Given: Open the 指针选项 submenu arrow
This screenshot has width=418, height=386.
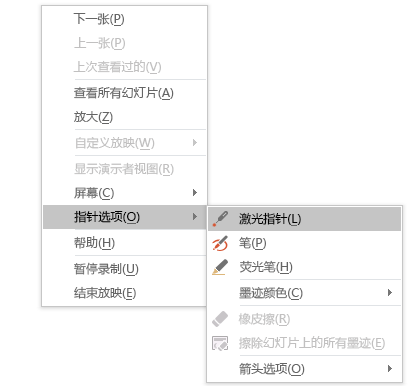Looking at the screenshot, I should pos(195,217).
